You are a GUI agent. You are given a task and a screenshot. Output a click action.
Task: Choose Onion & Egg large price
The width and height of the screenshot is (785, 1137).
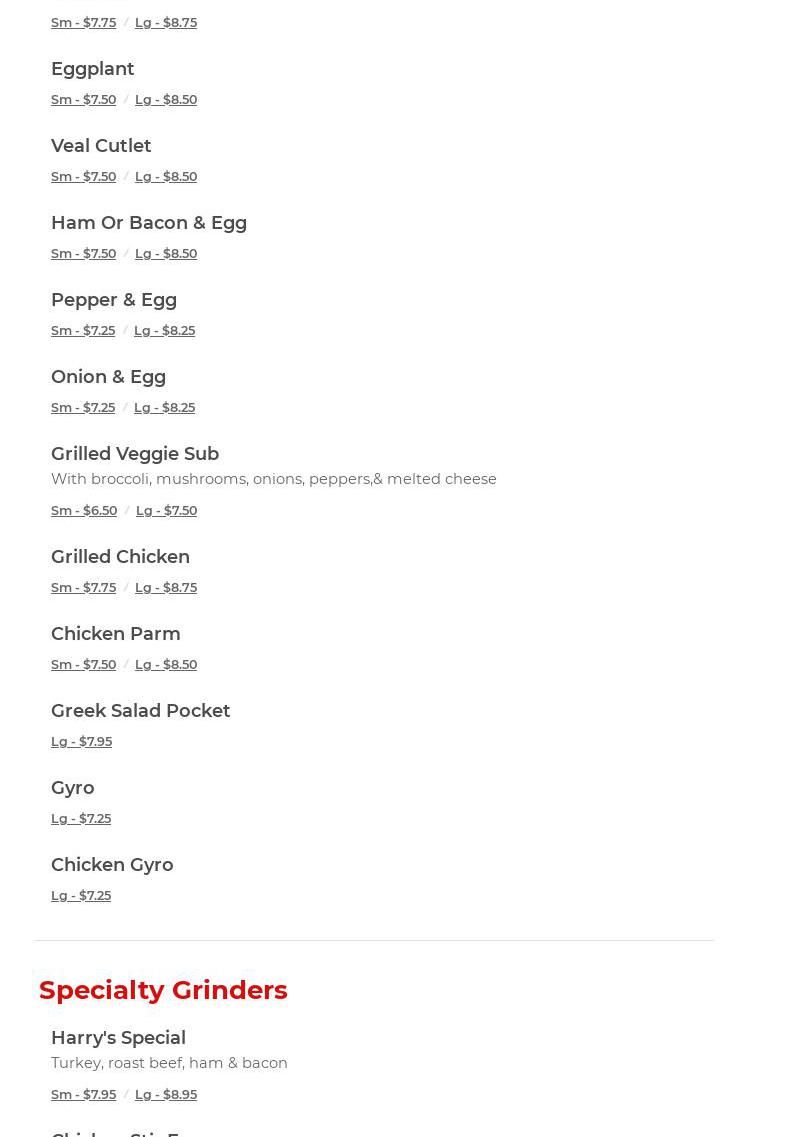(165, 407)
